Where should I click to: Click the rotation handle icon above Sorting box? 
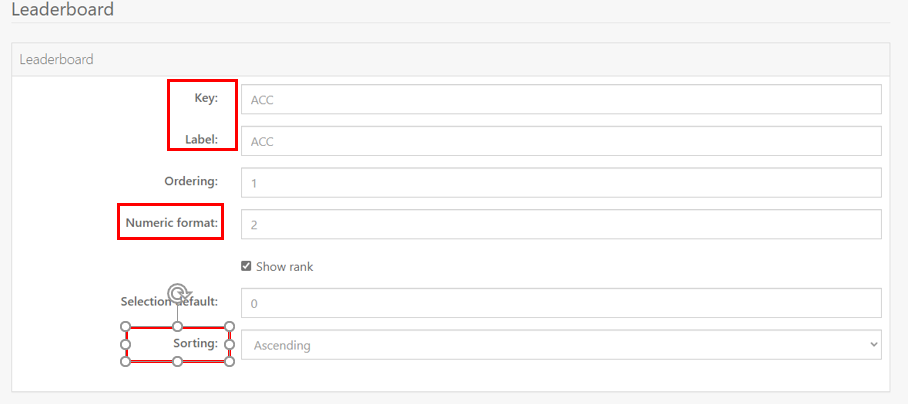tap(180, 293)
